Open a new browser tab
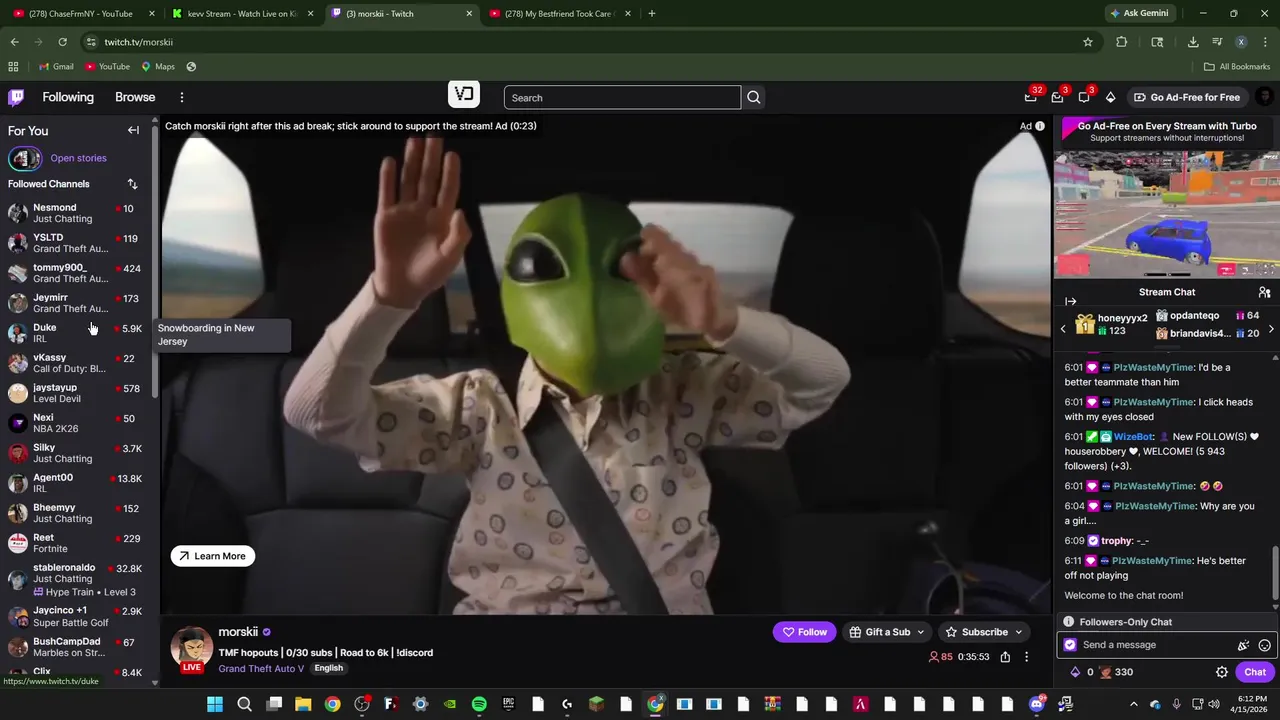The height and width of the screenshot is (720, 1280). [x=652, y=13]
